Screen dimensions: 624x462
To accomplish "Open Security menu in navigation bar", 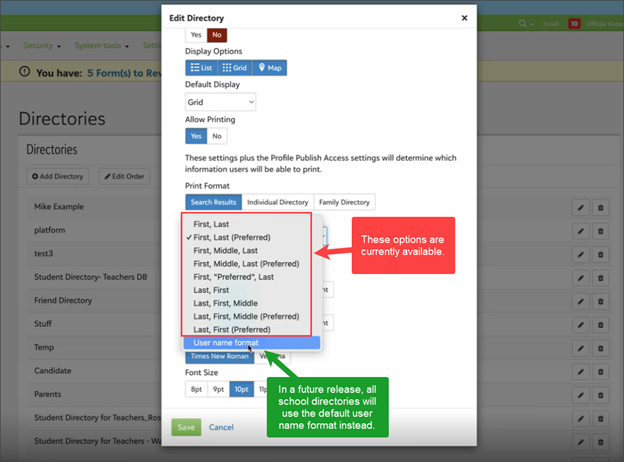I will pyautogui.click(x=40, y=45).
